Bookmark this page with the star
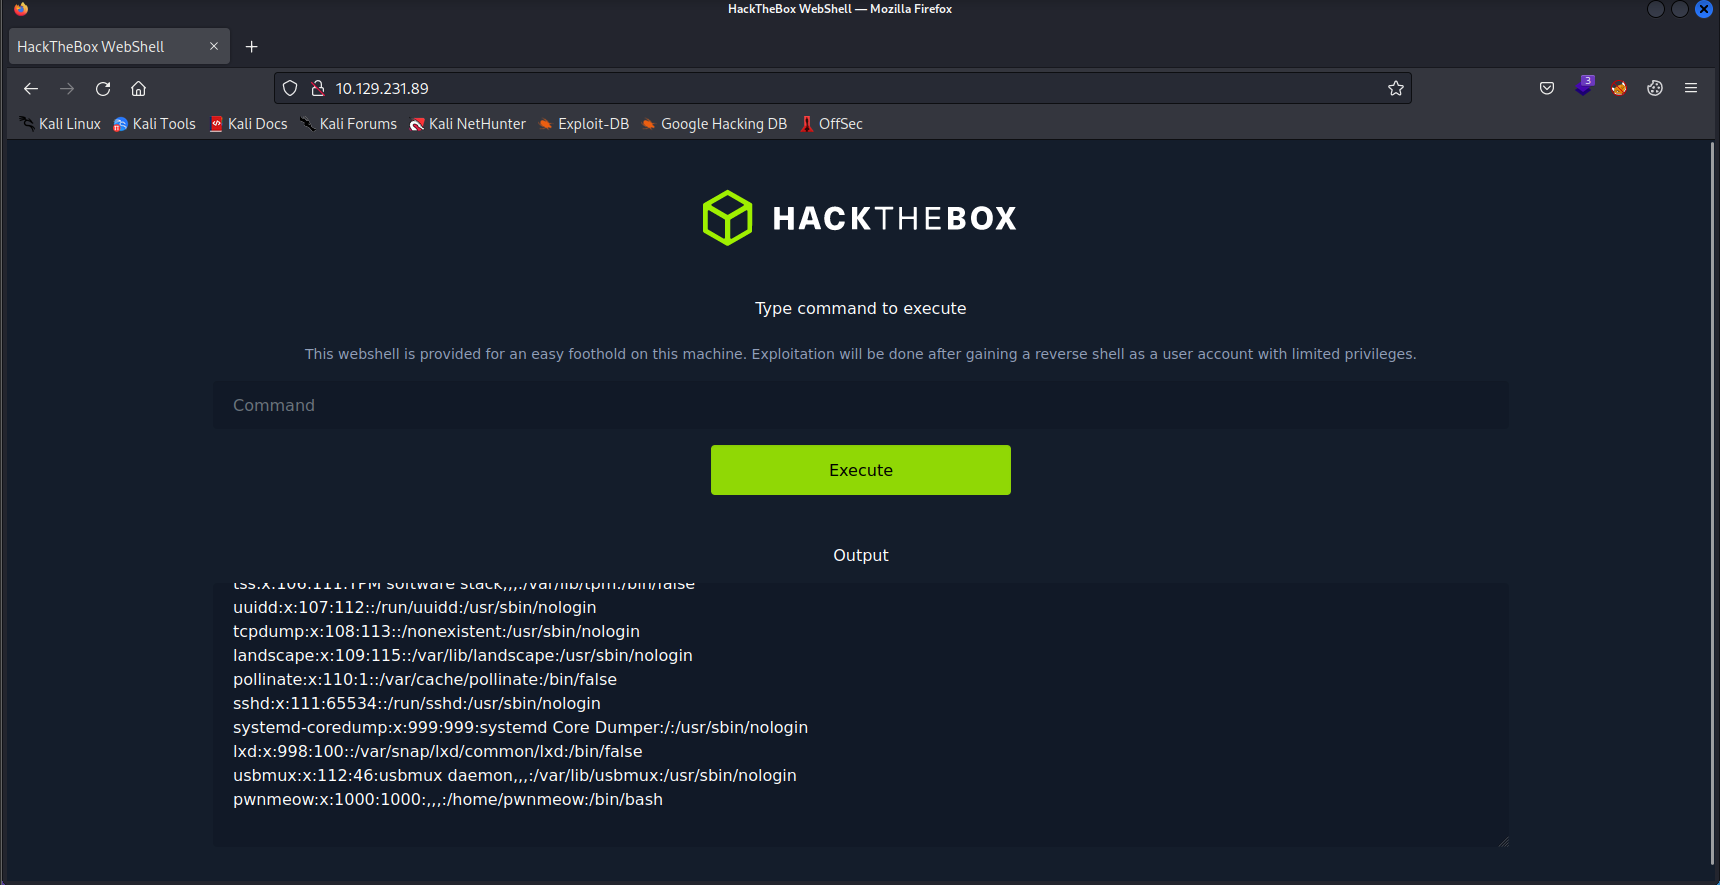This screenshot has width=1720, height=885. click(x=1396, y=88)
